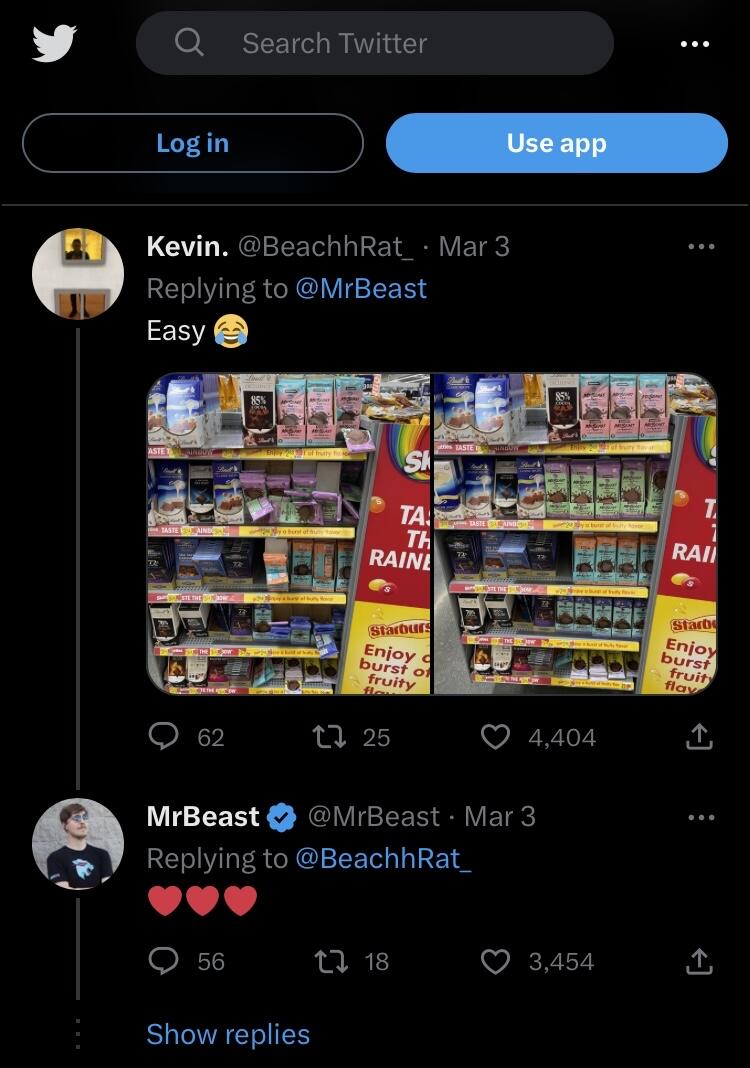The width and height of the screenshot is (750, 1068).
Task: Open @MrBeast mention link in Kevin's reply
Action: tap(360, 288)
